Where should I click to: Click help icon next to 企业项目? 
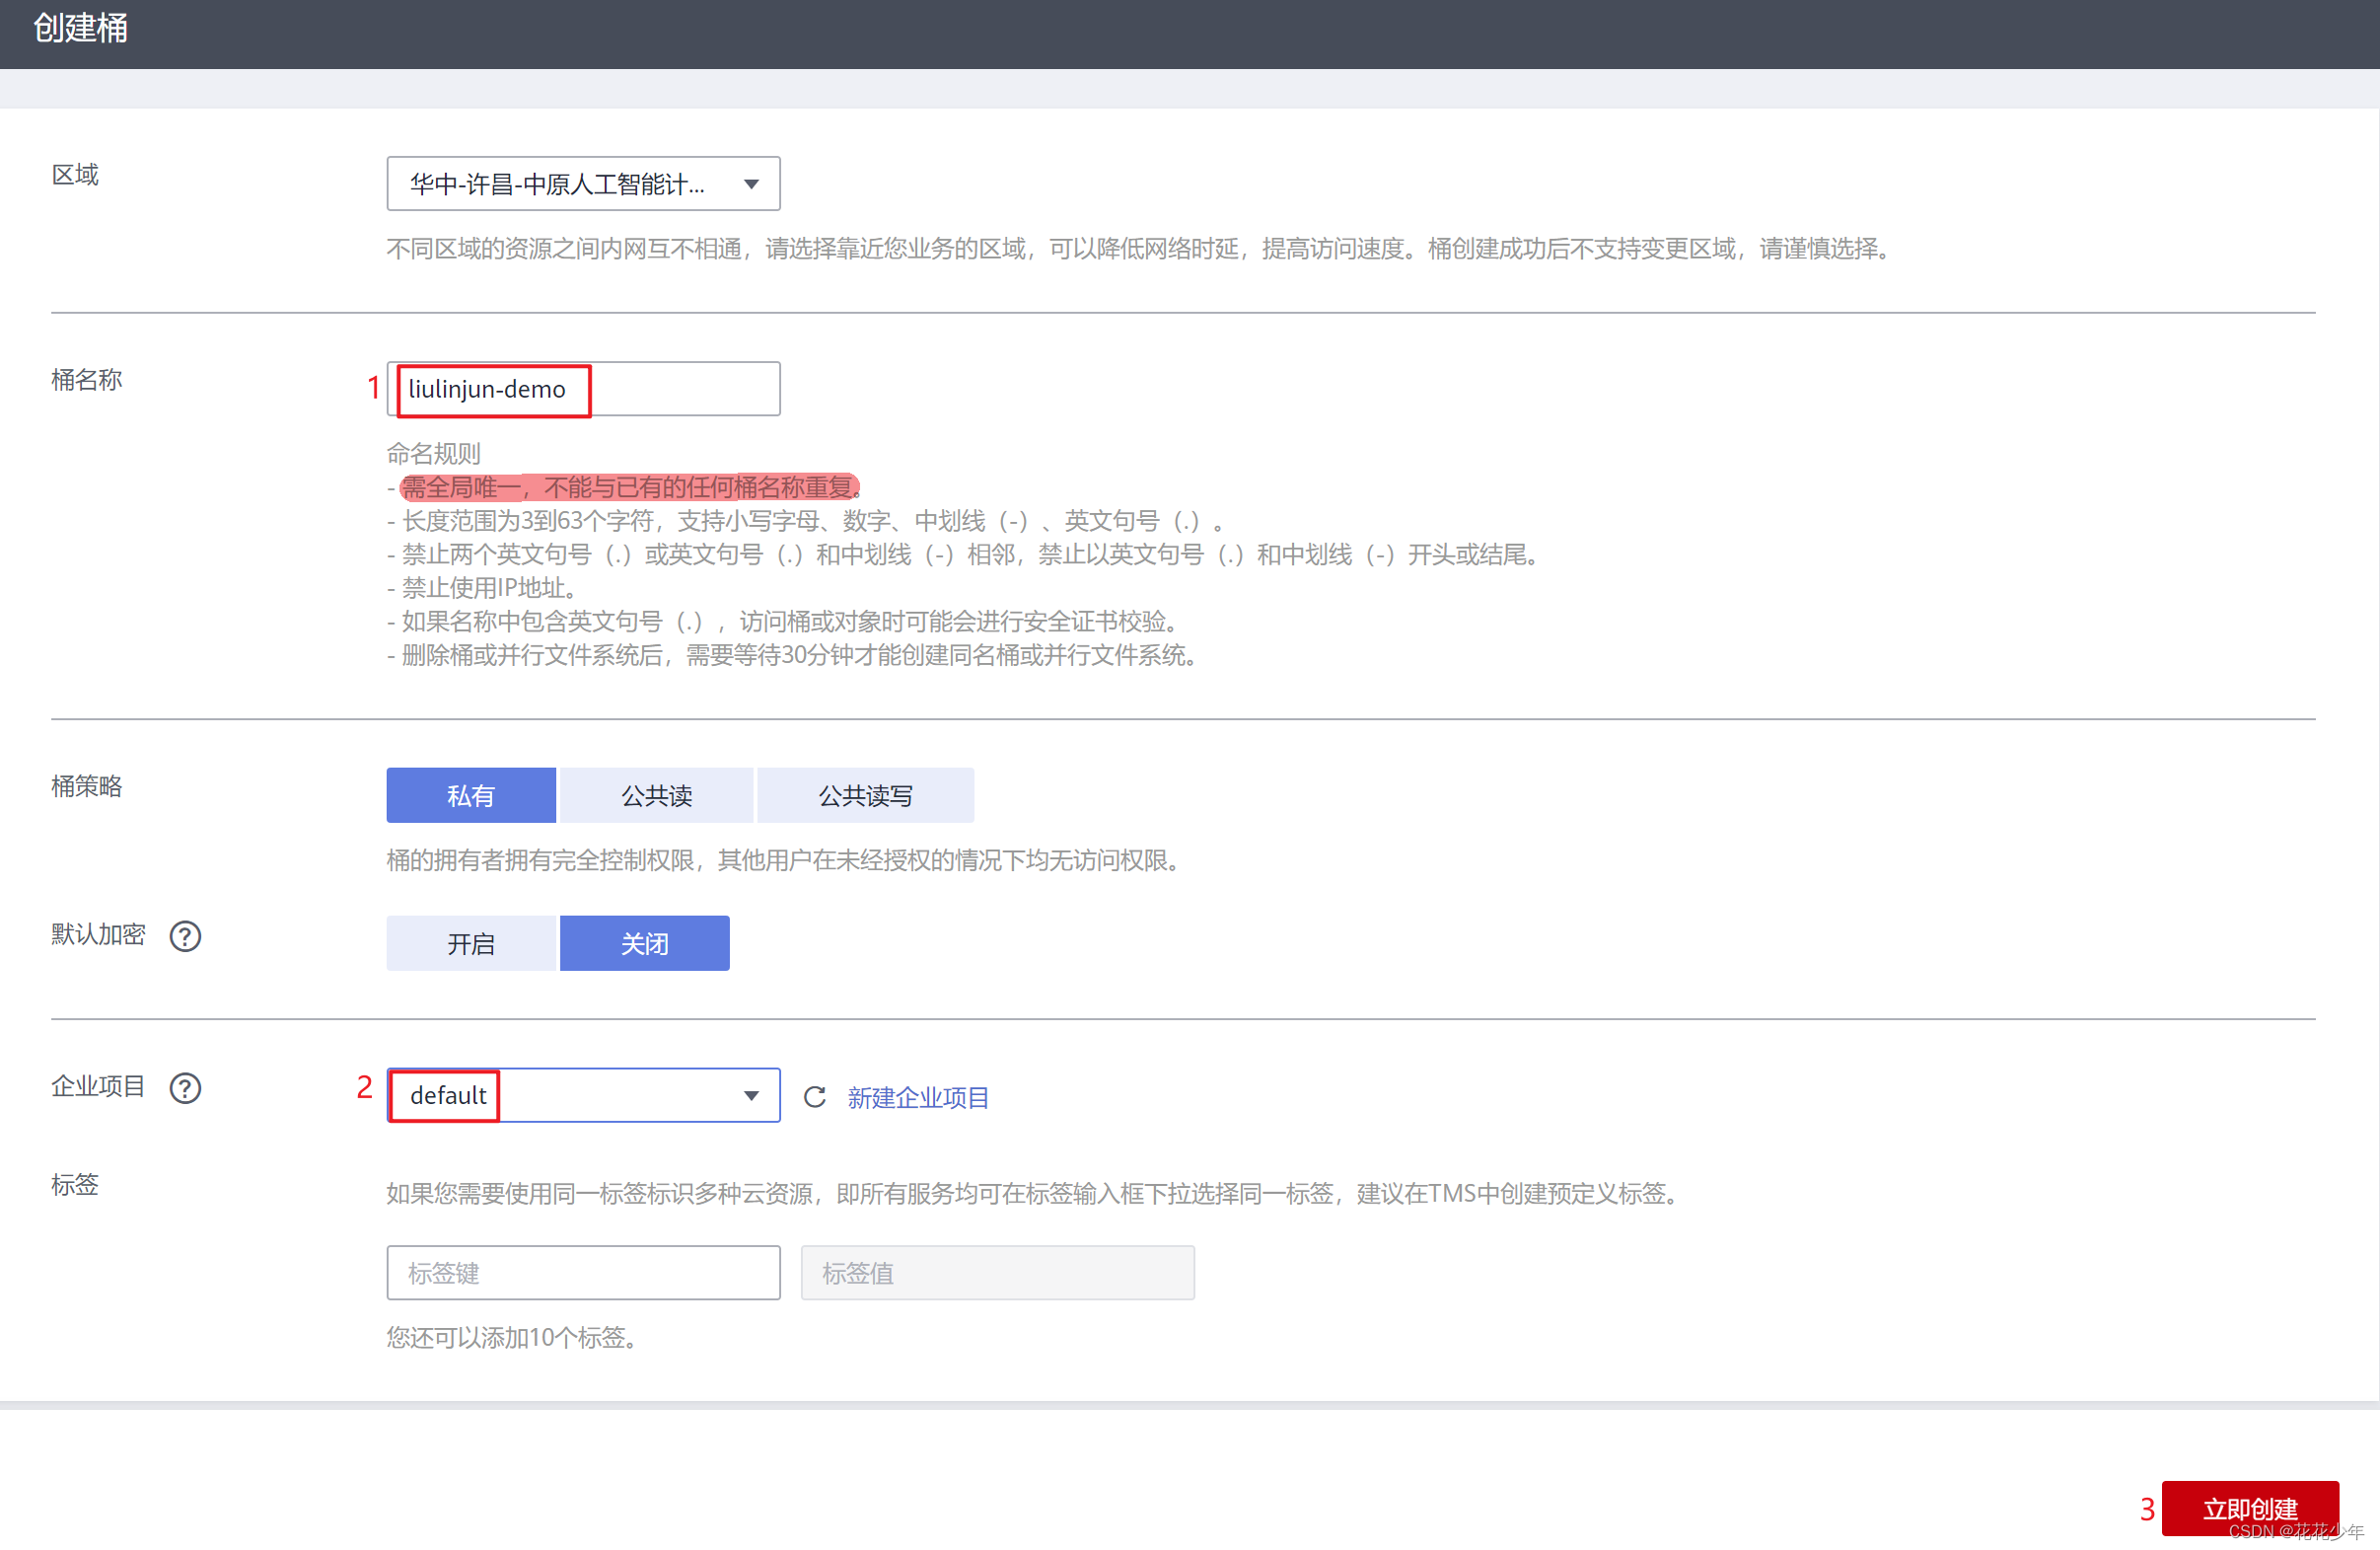coord(185,1088)
